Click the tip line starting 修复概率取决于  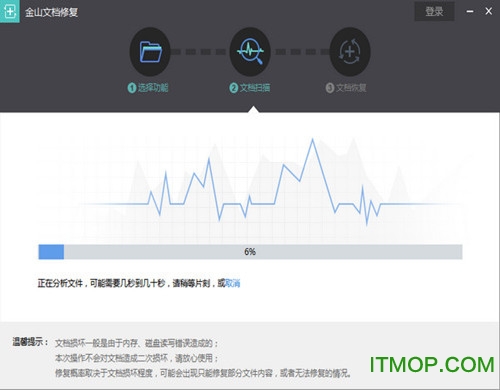coord(203,373)
